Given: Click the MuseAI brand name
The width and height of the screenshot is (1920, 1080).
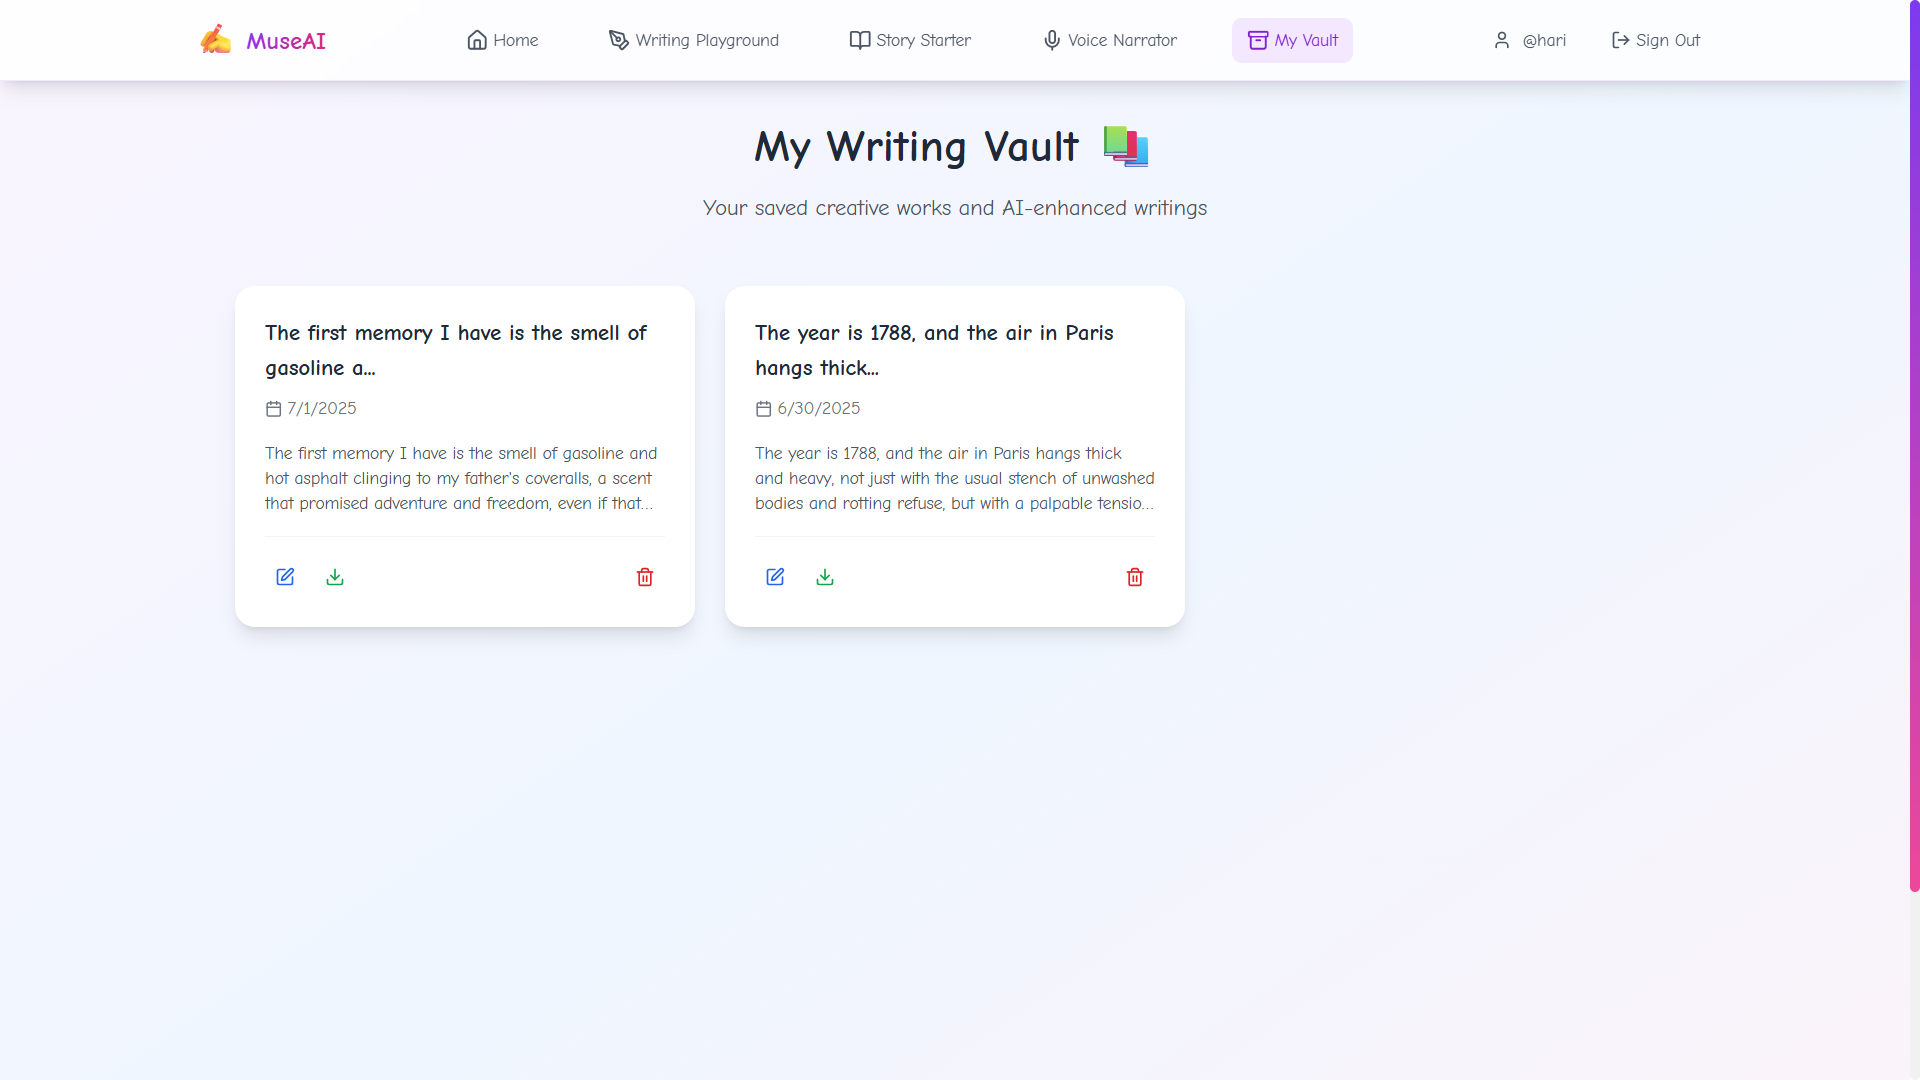Looking at the screenshot, I should [x=286, y=41].
